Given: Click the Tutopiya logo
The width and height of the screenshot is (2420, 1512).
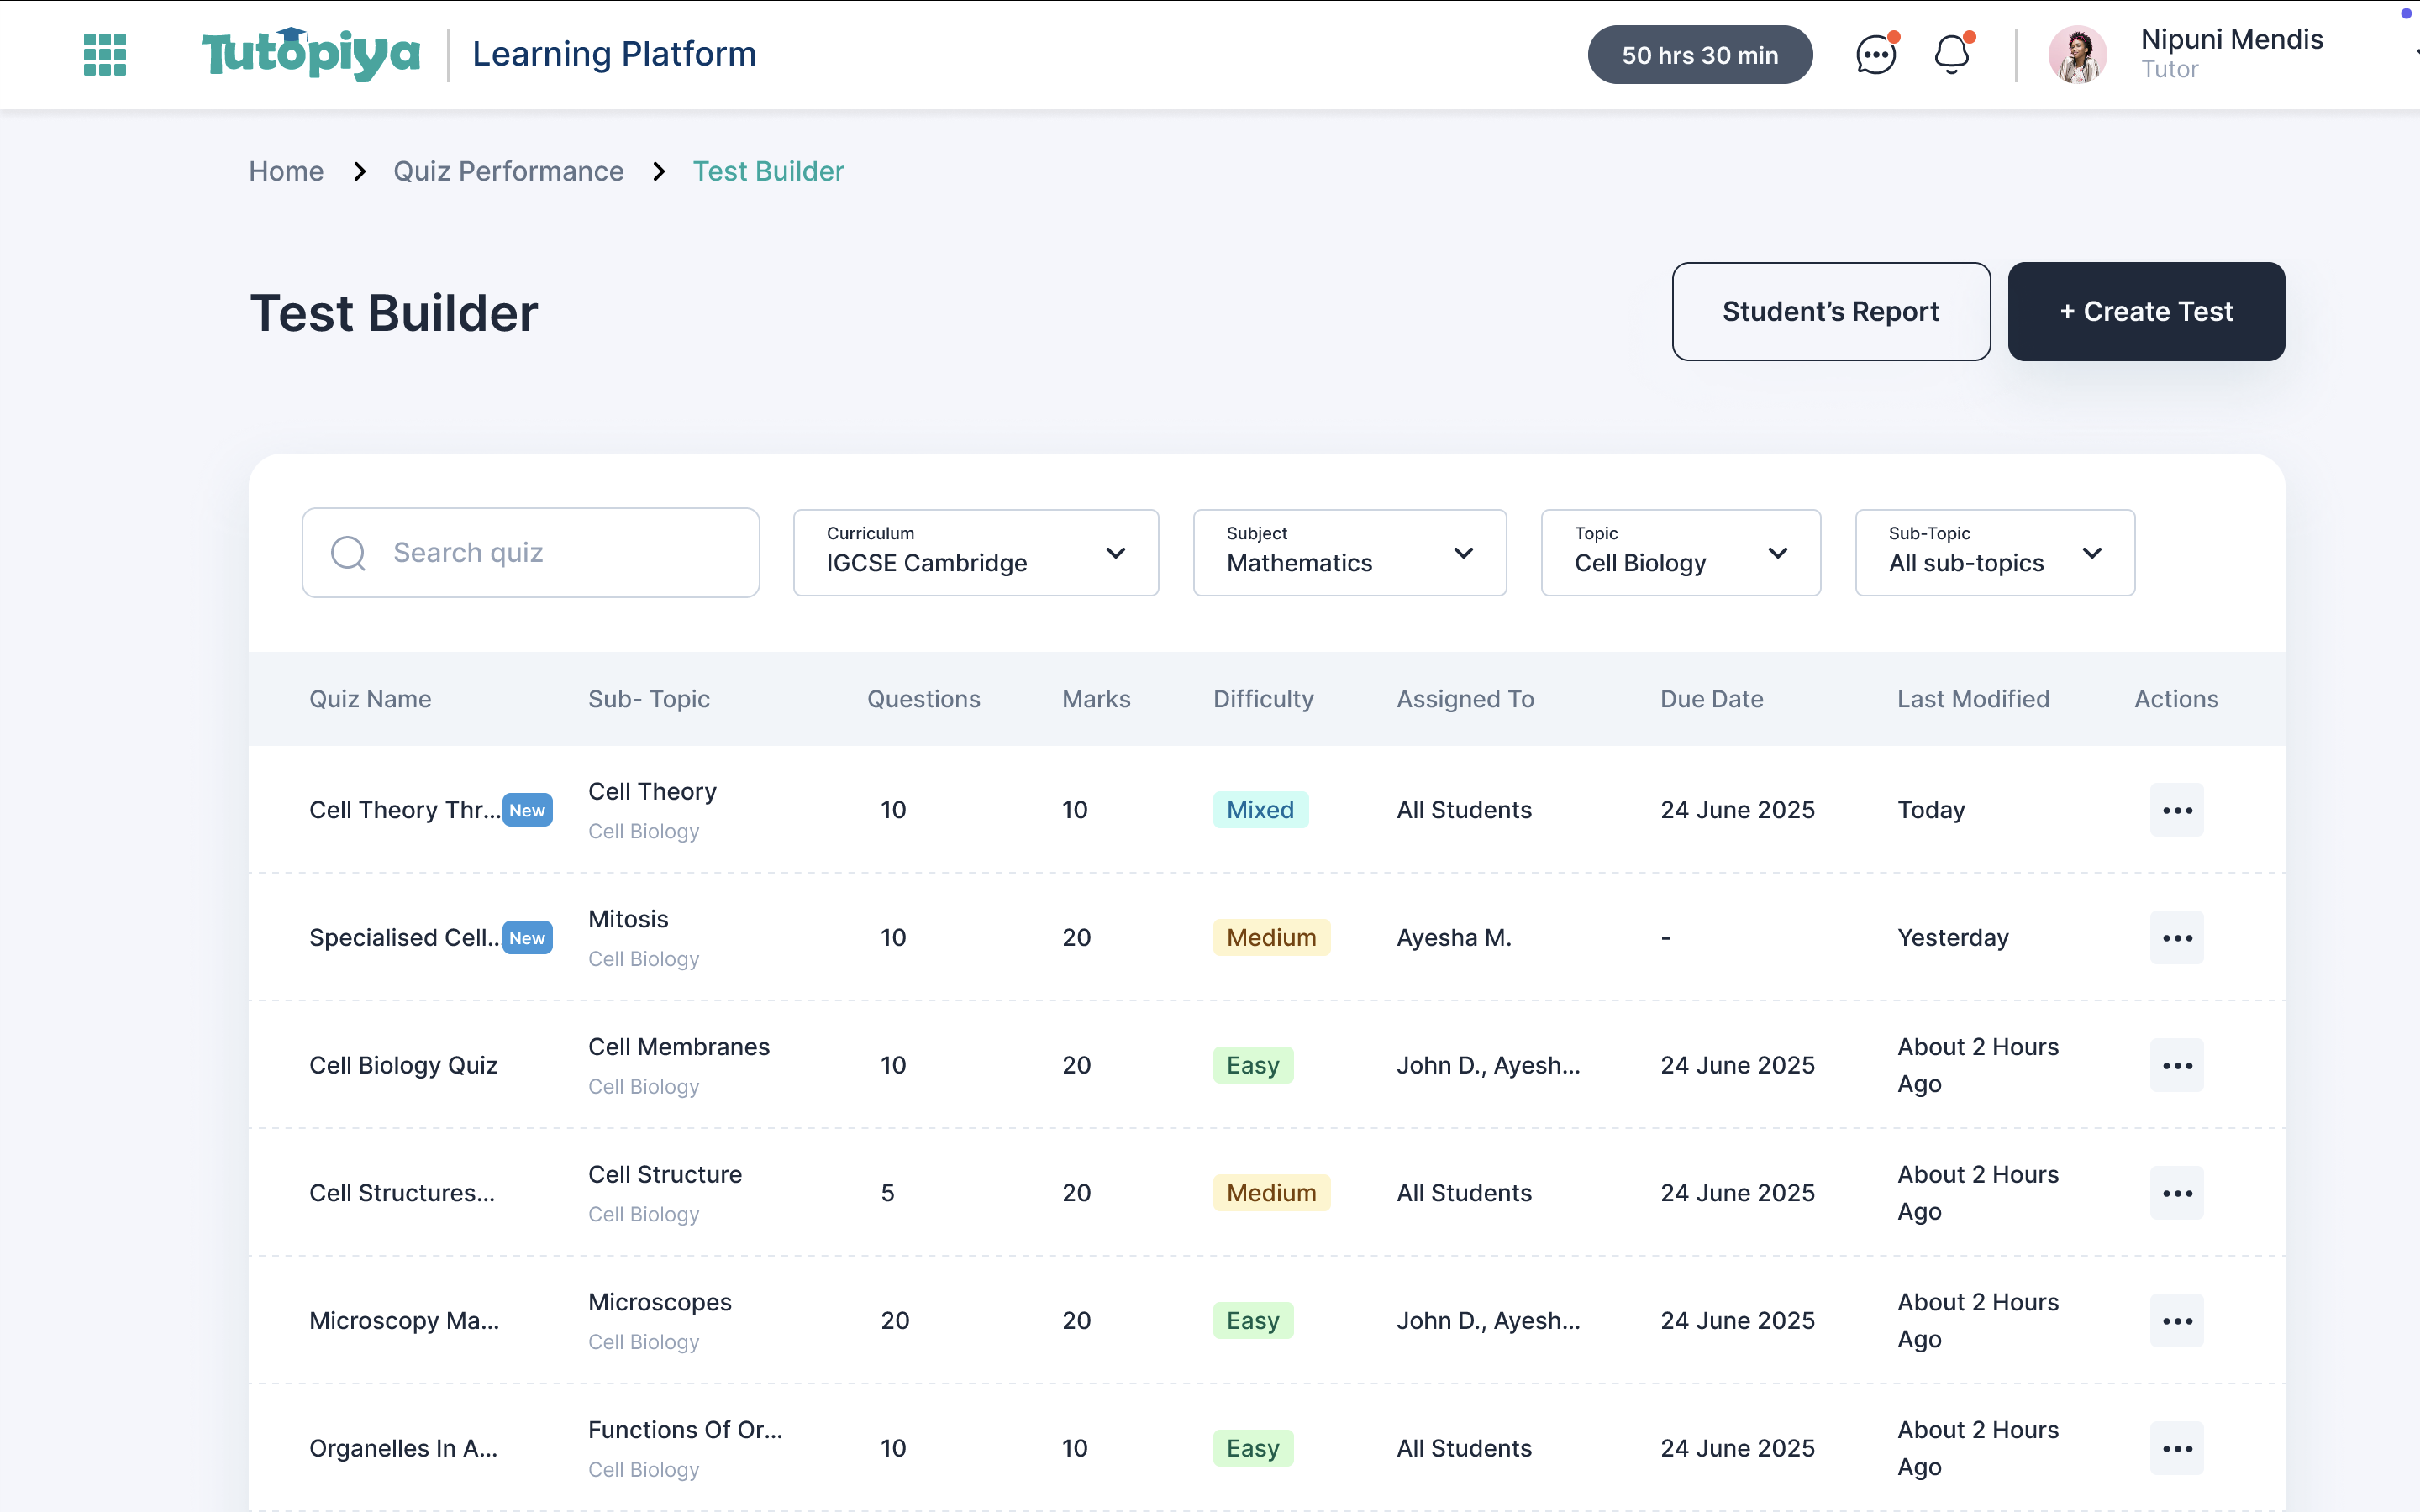Looking at the screenshot, I should click(310, 54).
